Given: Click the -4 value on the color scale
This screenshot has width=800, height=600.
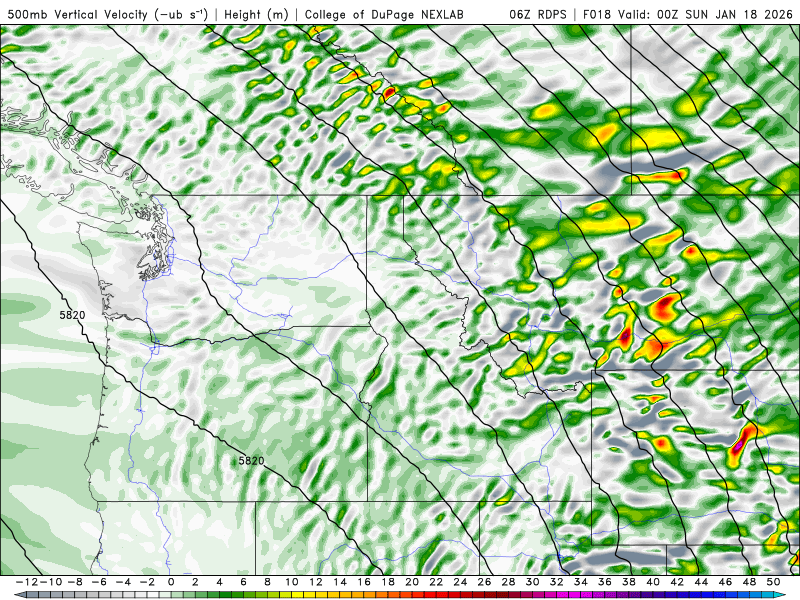Looking at the screenshot, I should coord(122,582).
